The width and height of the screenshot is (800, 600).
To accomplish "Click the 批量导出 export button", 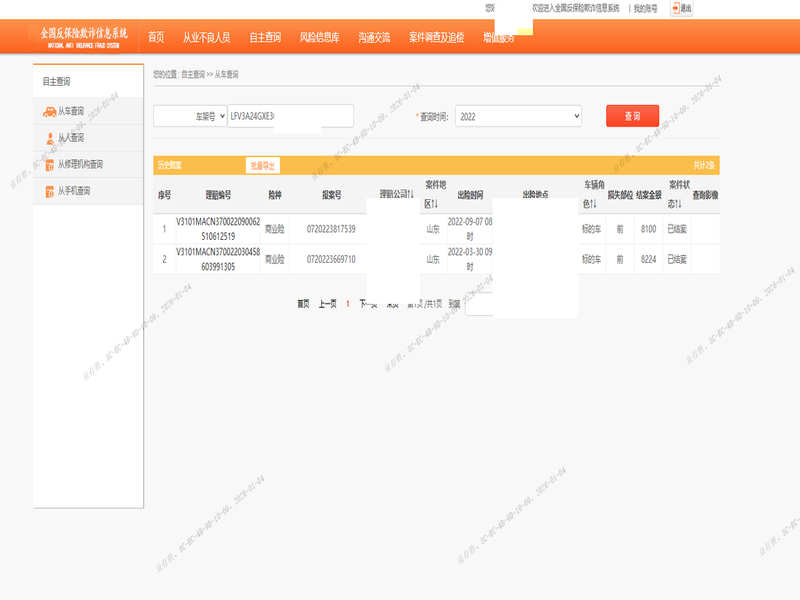I will [263, 165].
